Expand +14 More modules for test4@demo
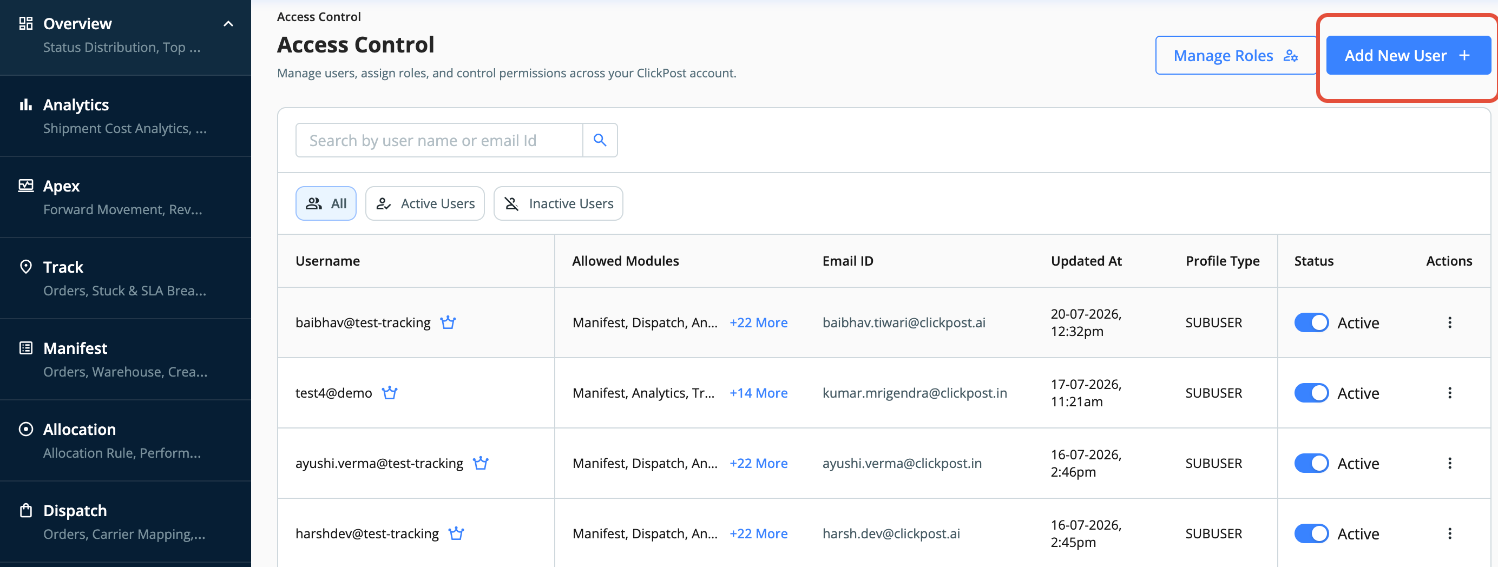 click(758, 393)
